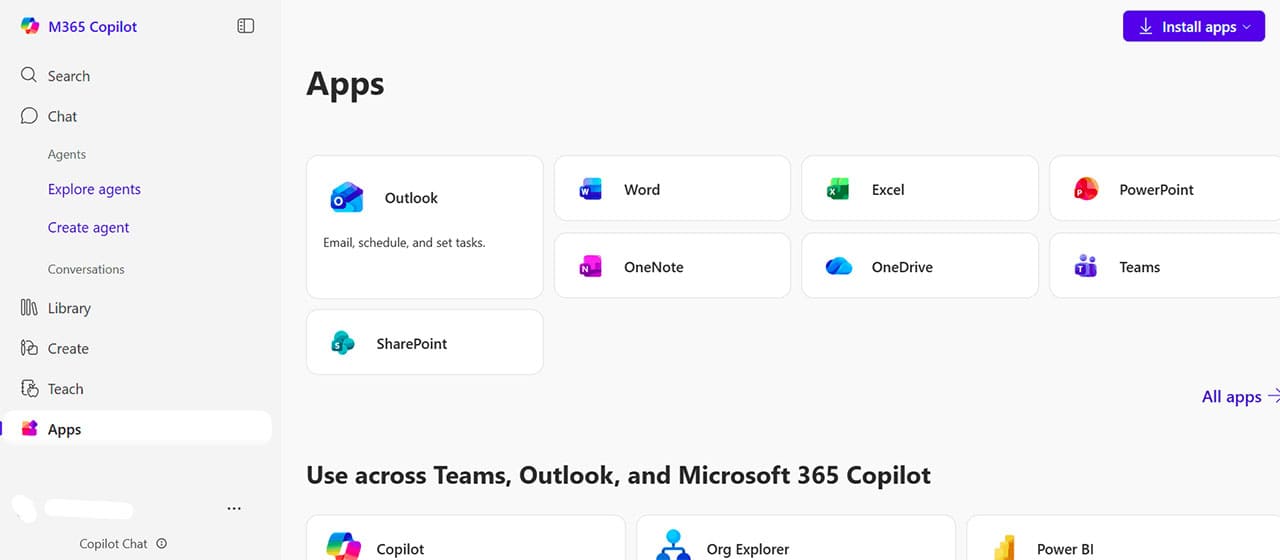Open the Excel app card
Screen dimensions: 1280x560
tap(920, 189)
